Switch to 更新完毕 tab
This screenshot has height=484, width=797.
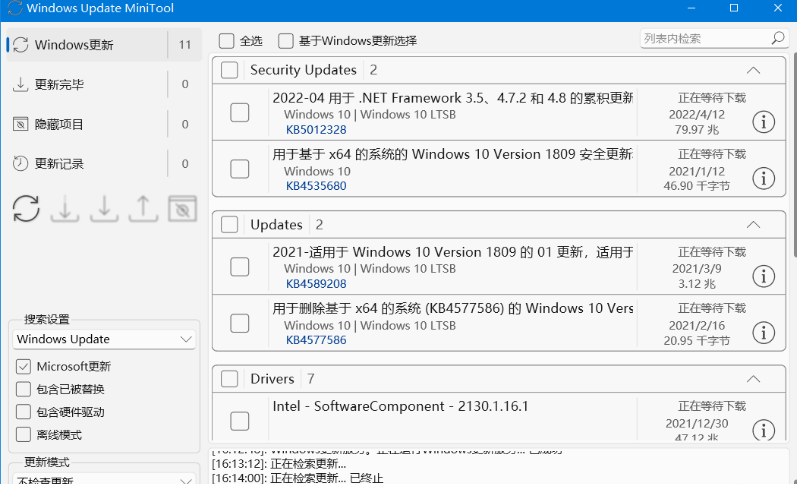coord(104,84)
